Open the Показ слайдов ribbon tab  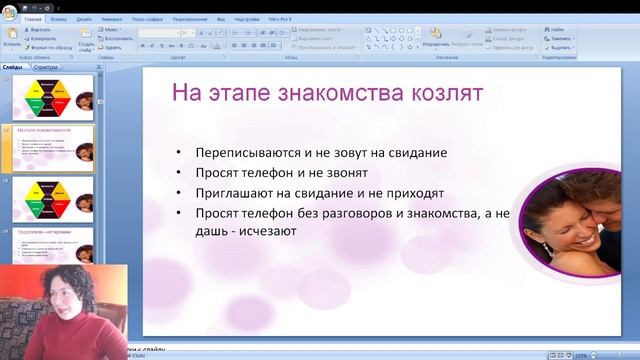pos(147,19)
